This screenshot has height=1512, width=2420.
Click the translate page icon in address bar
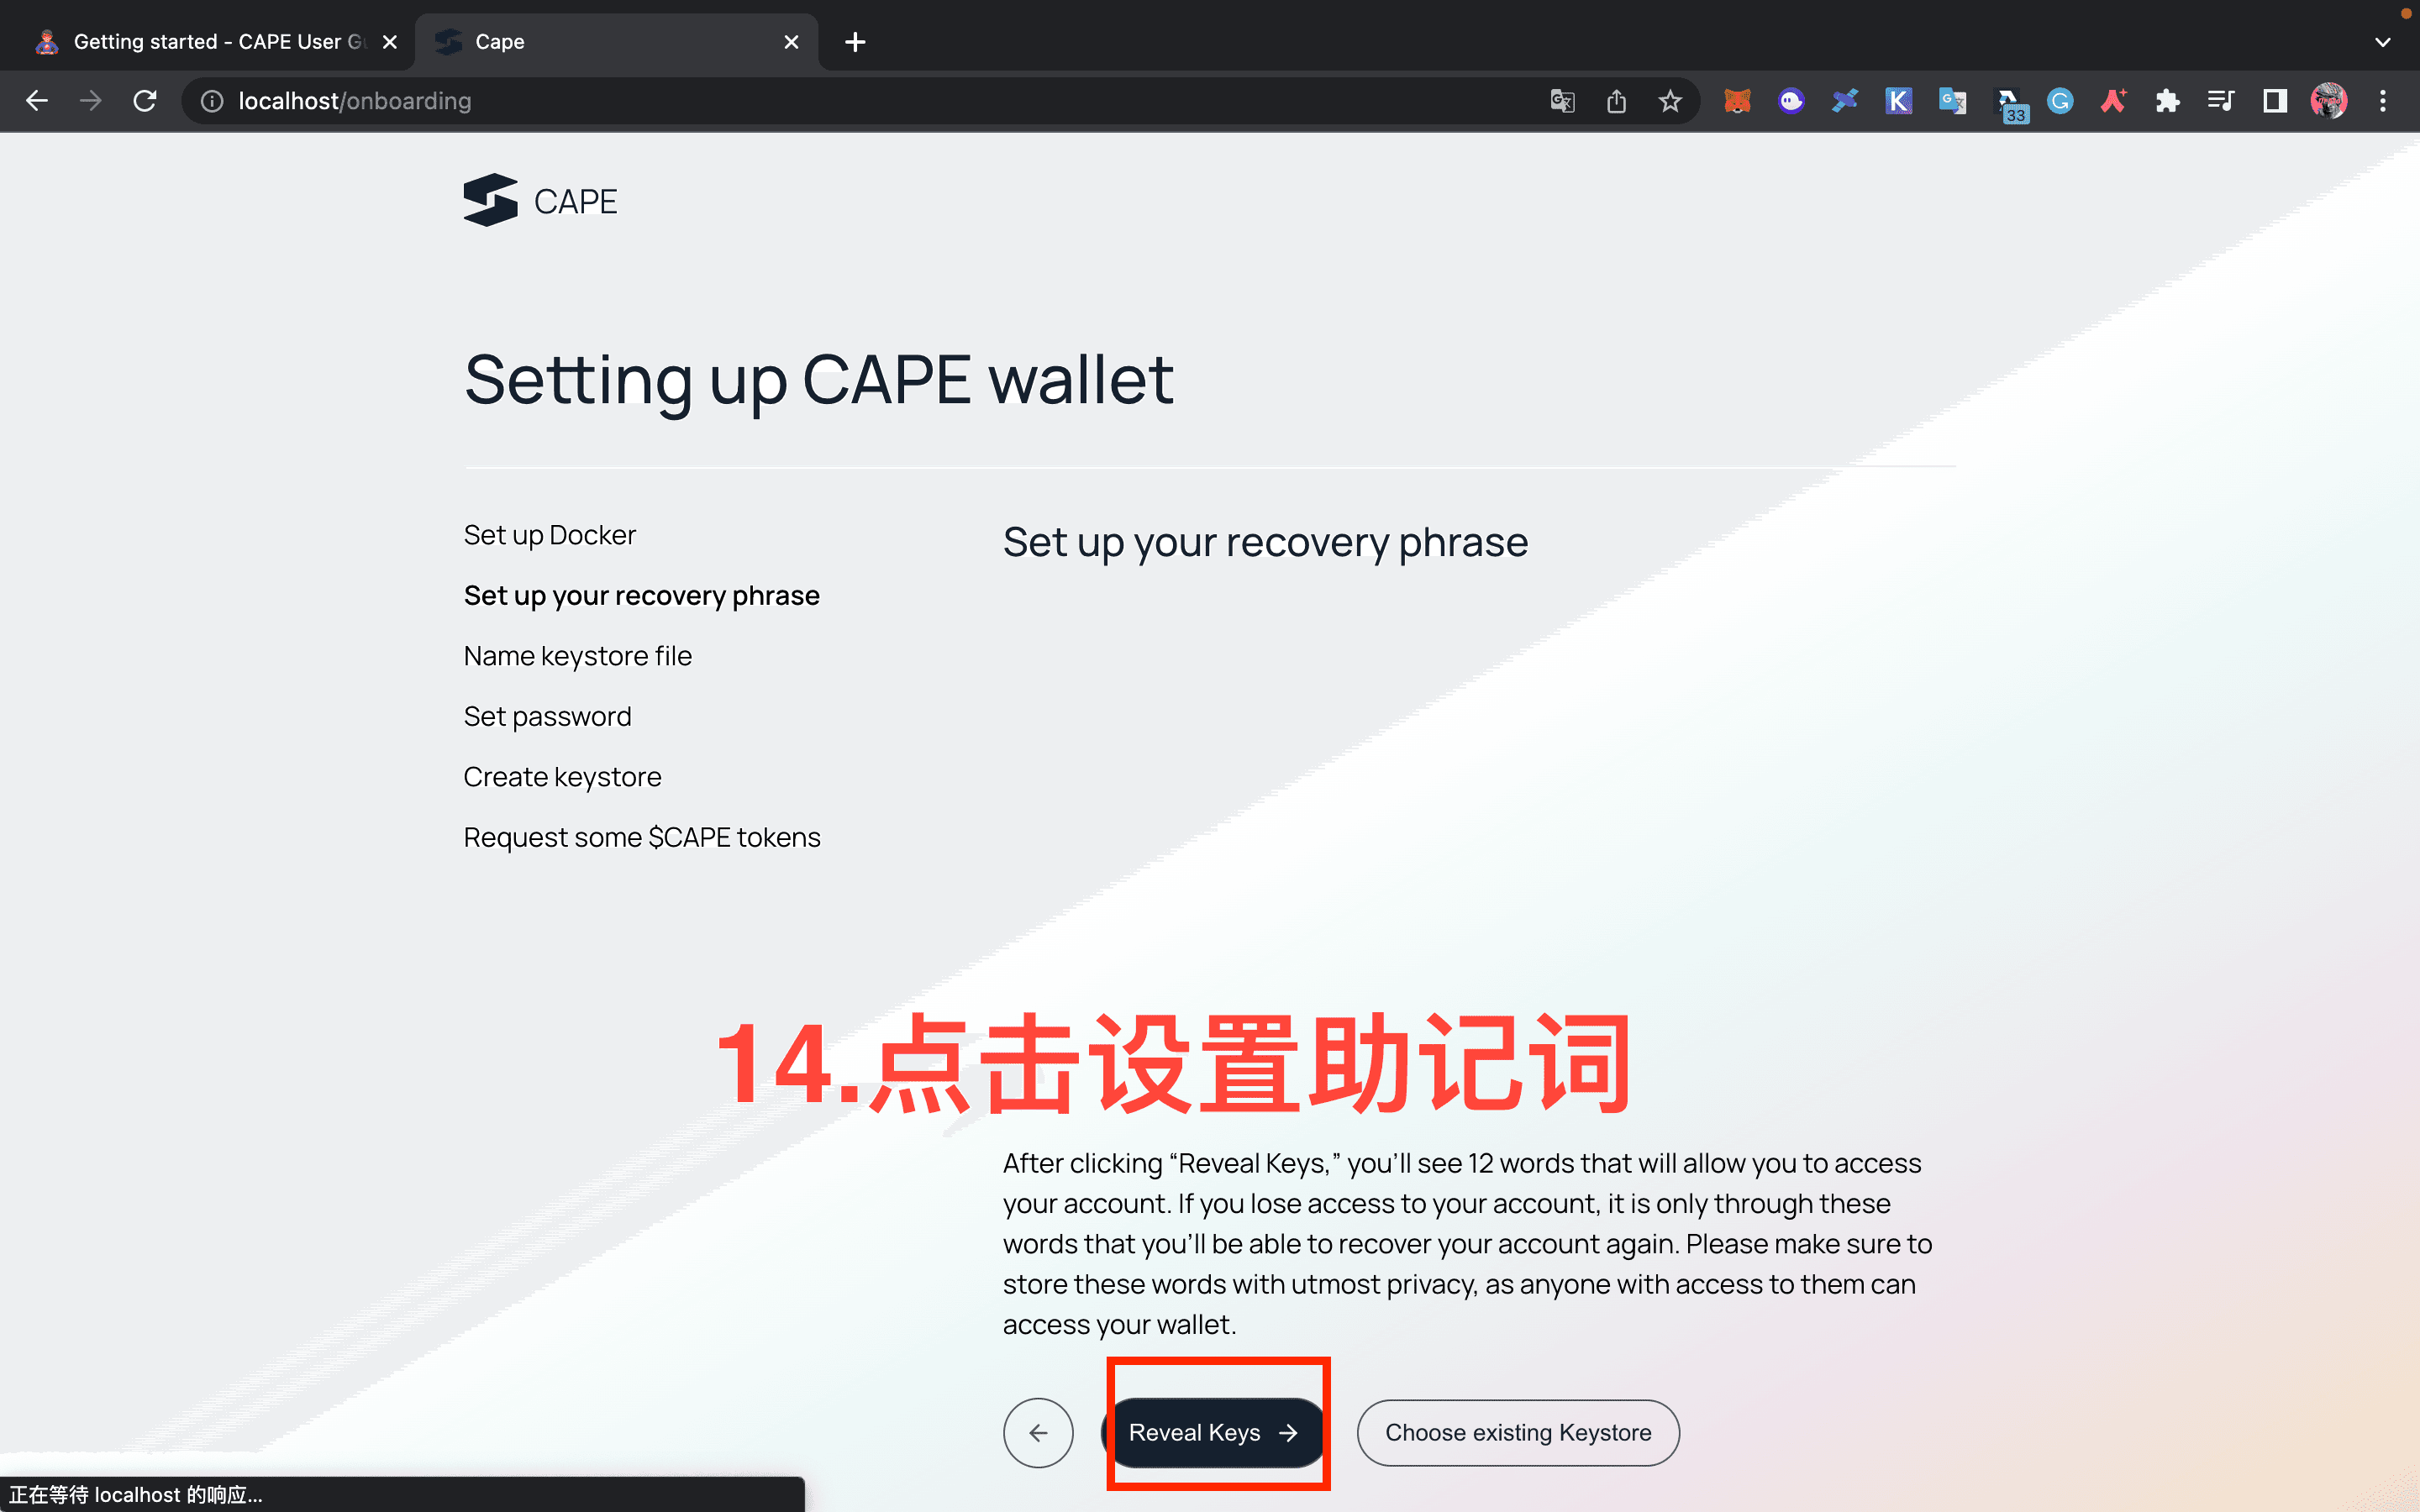click(x=1561, y=101)
